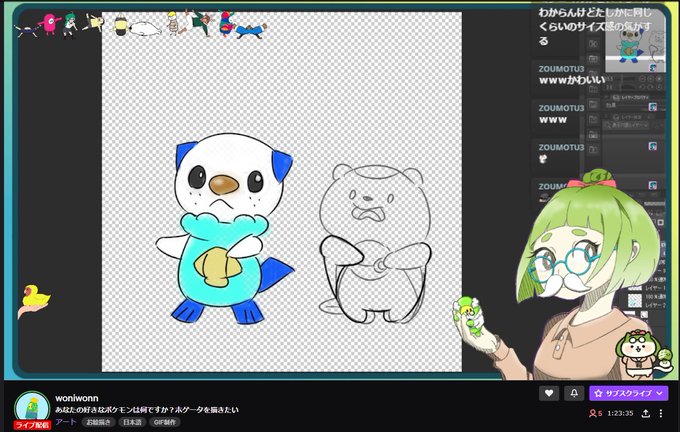This screenshot has width=680, height=432.
Task: Open woniwonn channel avatar
Action: click(x=32, y=409)
